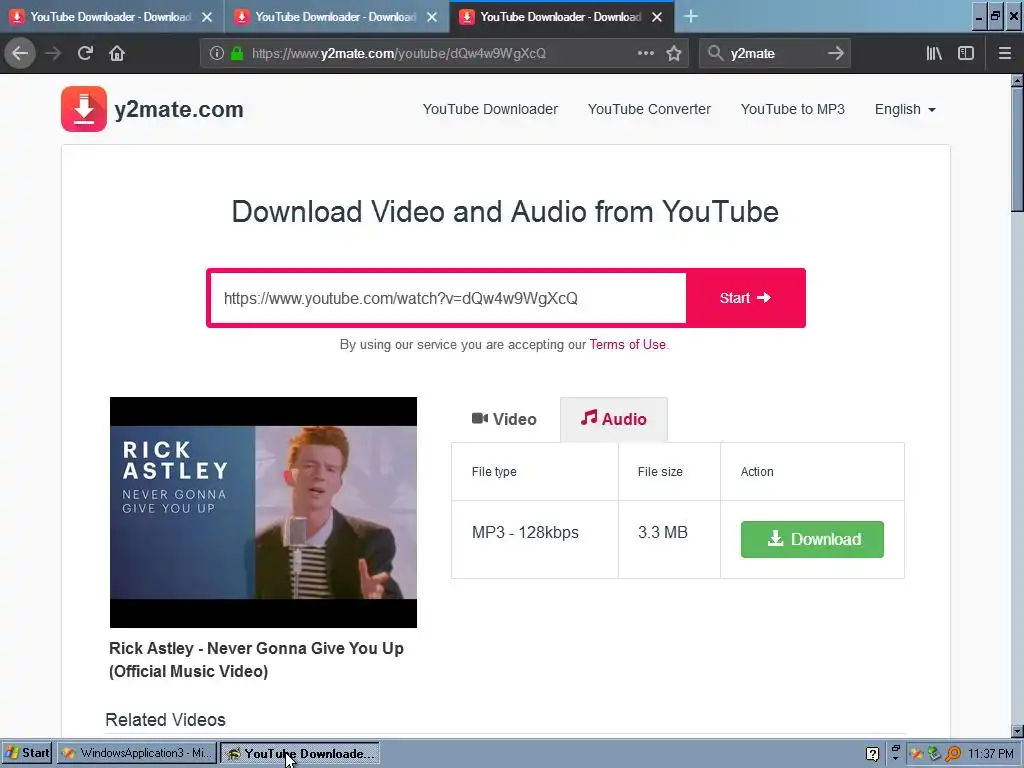Click the magnifier icon in the search box
This screenshot has width=1024, height=768.
pos(716,54)
